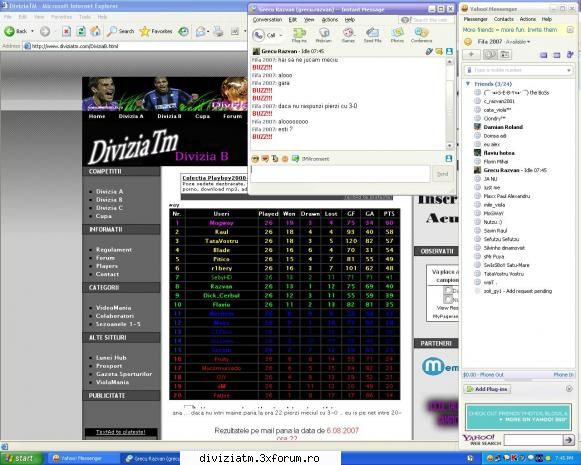Open the mobile number dropdown in Yahoo Messenger
Image resolution: width=581 pixels, height=465 pixels.
[569, 70]
